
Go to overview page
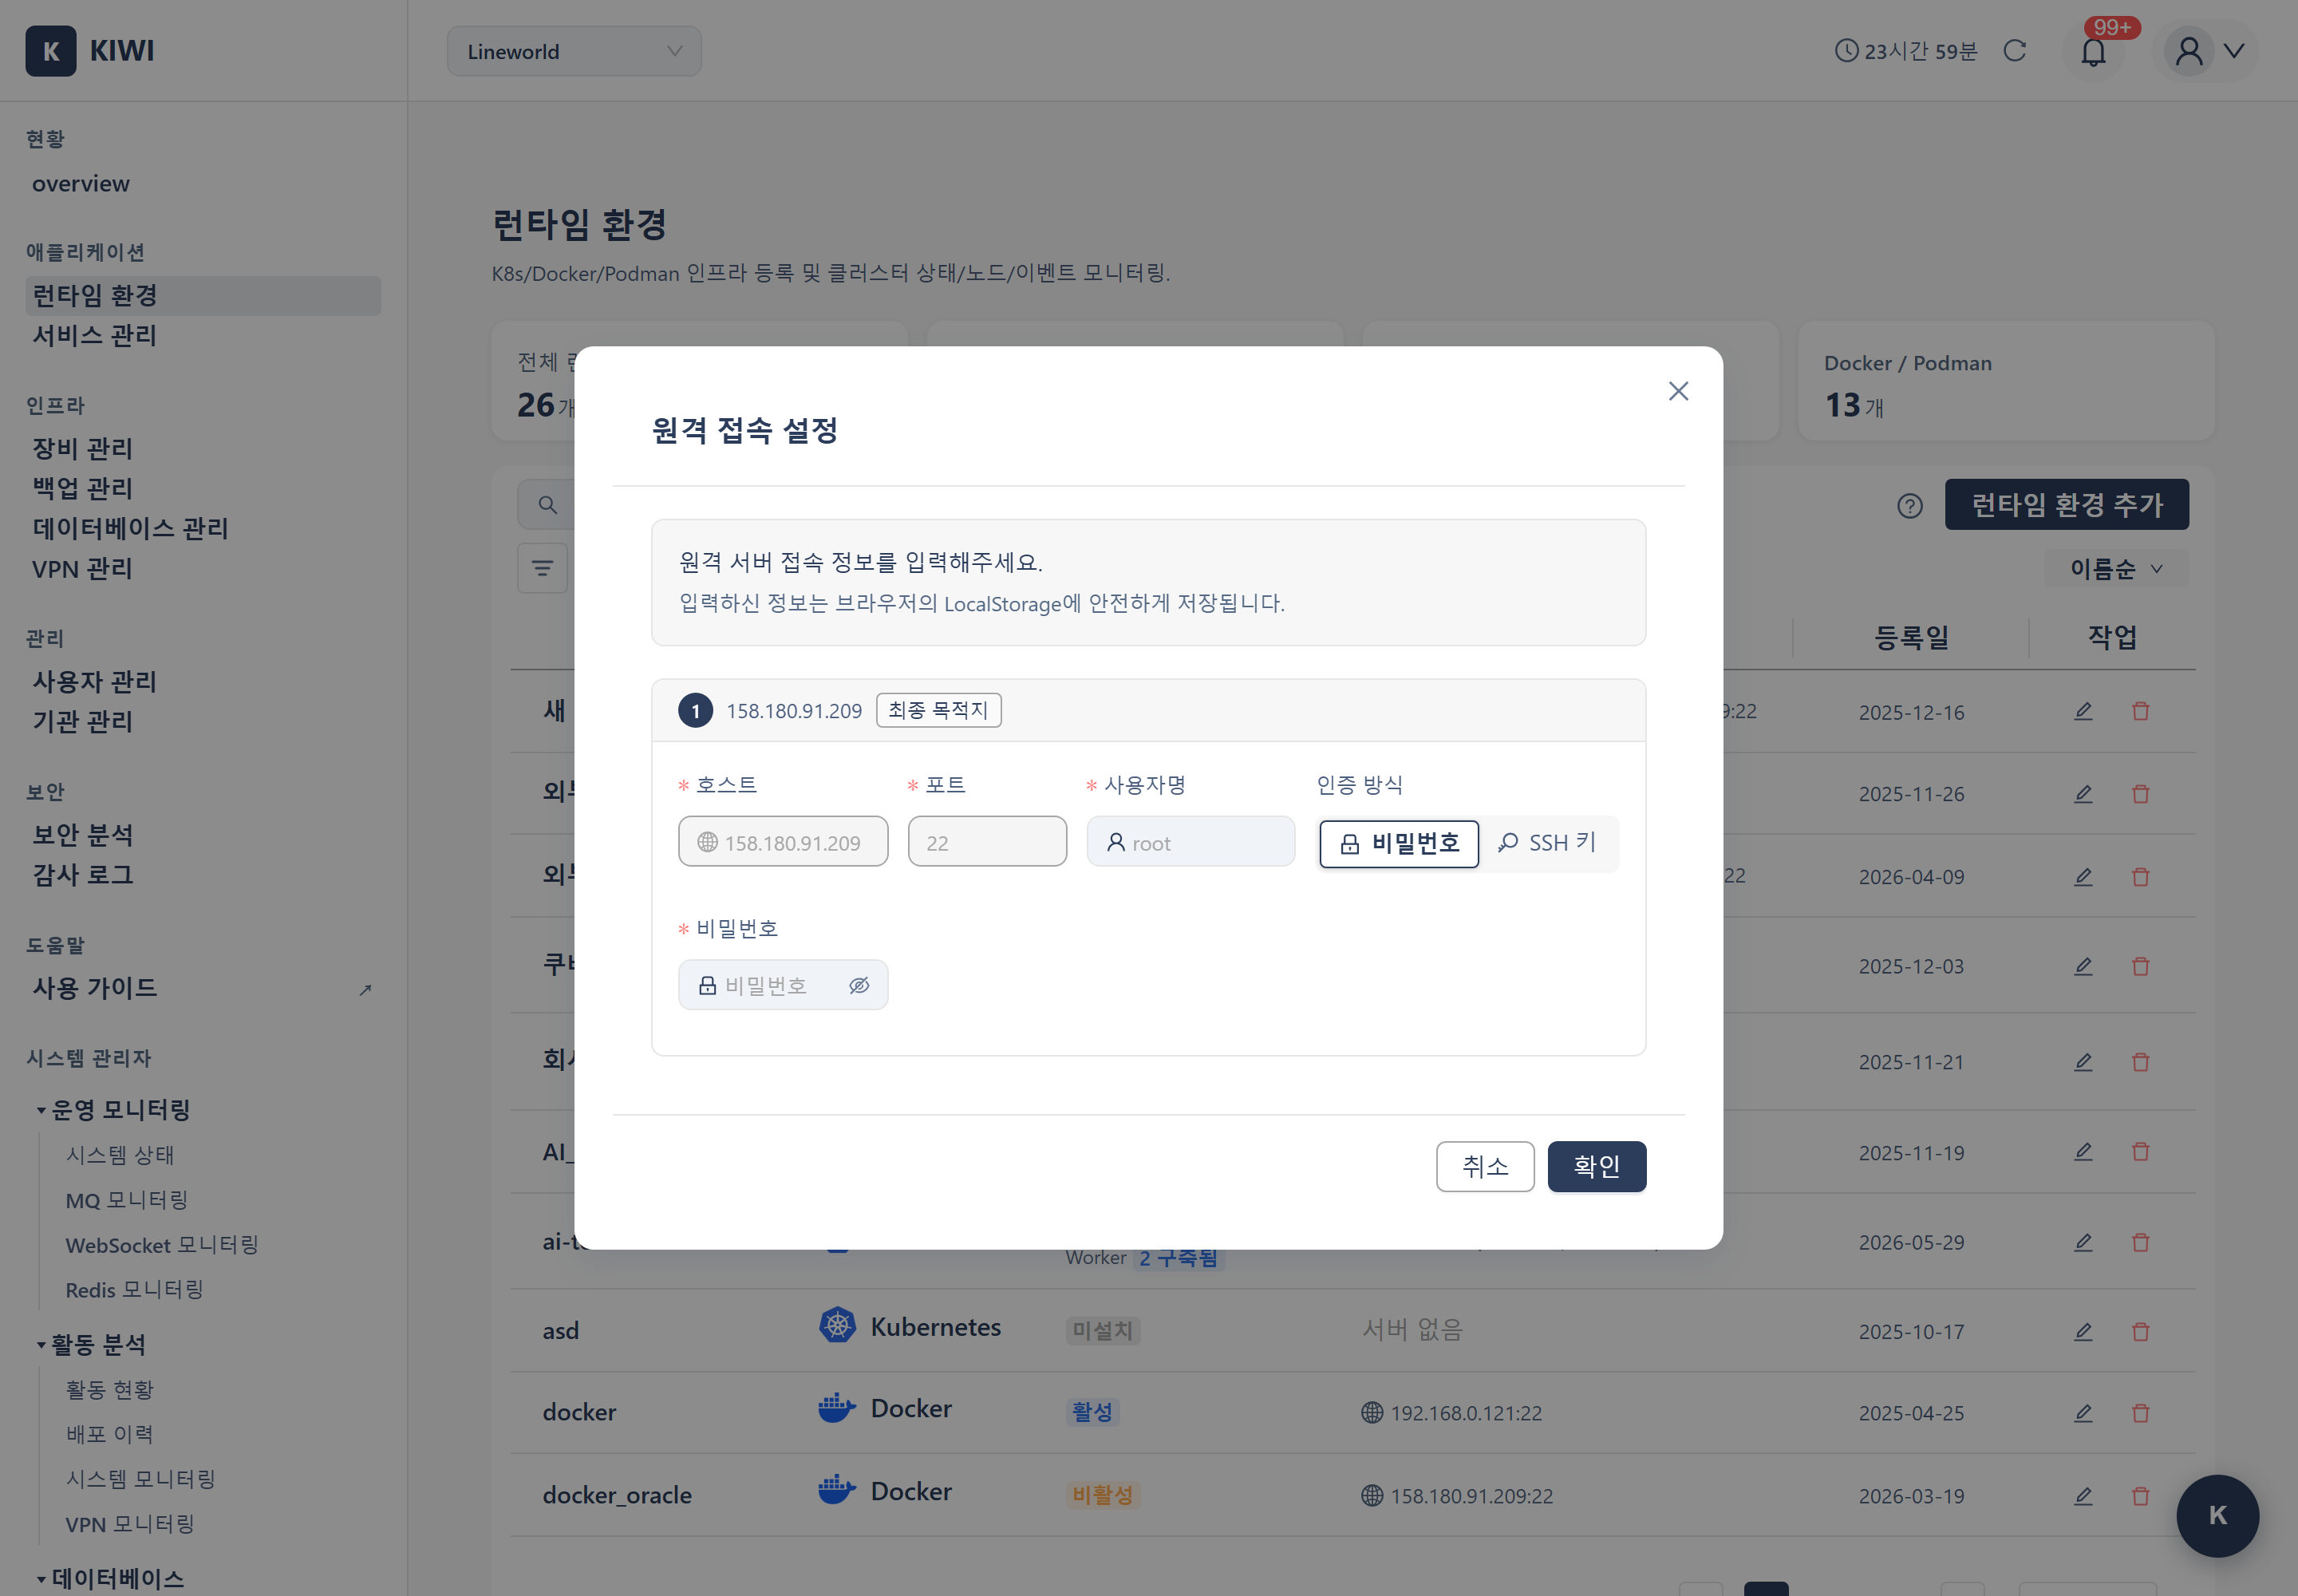coord(81,184)
